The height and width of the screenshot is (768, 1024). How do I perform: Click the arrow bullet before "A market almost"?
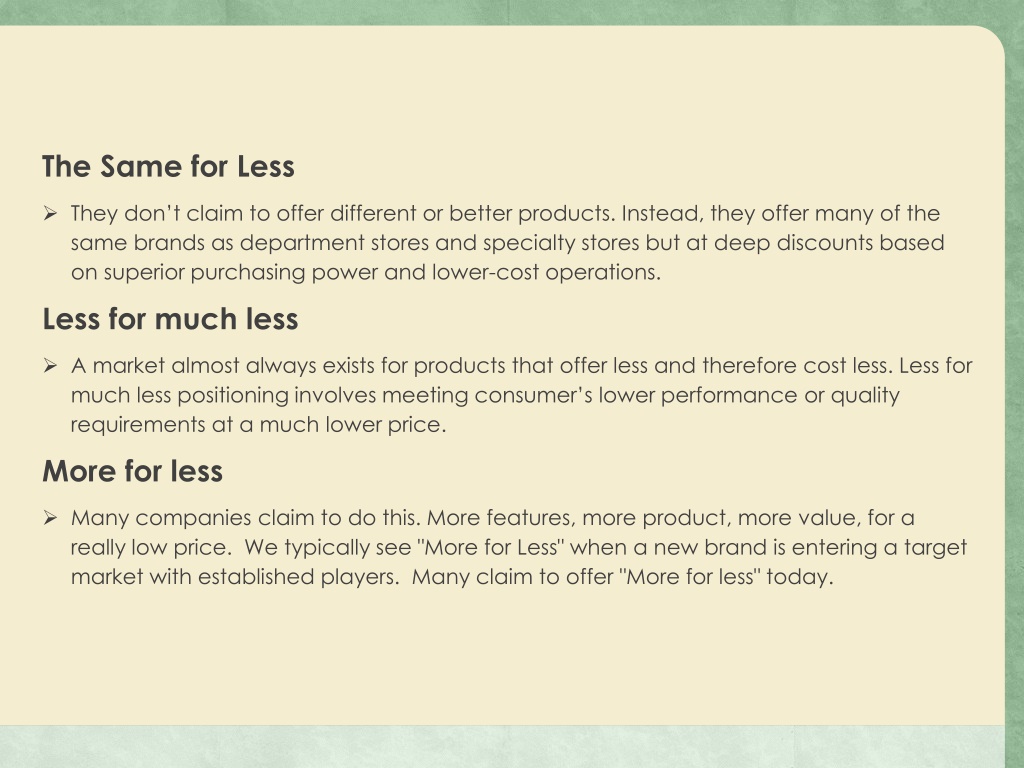pos(50,365)
